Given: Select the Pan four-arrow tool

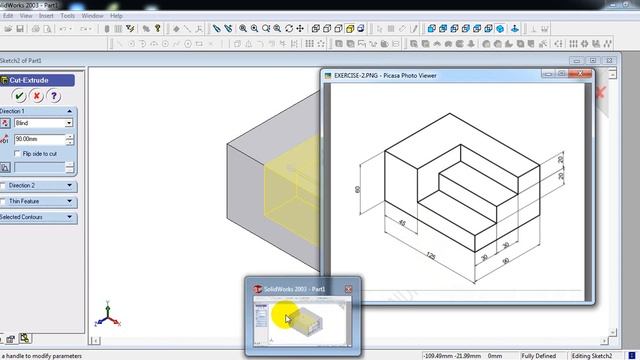Looking at the screenshot, I should tap(300, 28).
